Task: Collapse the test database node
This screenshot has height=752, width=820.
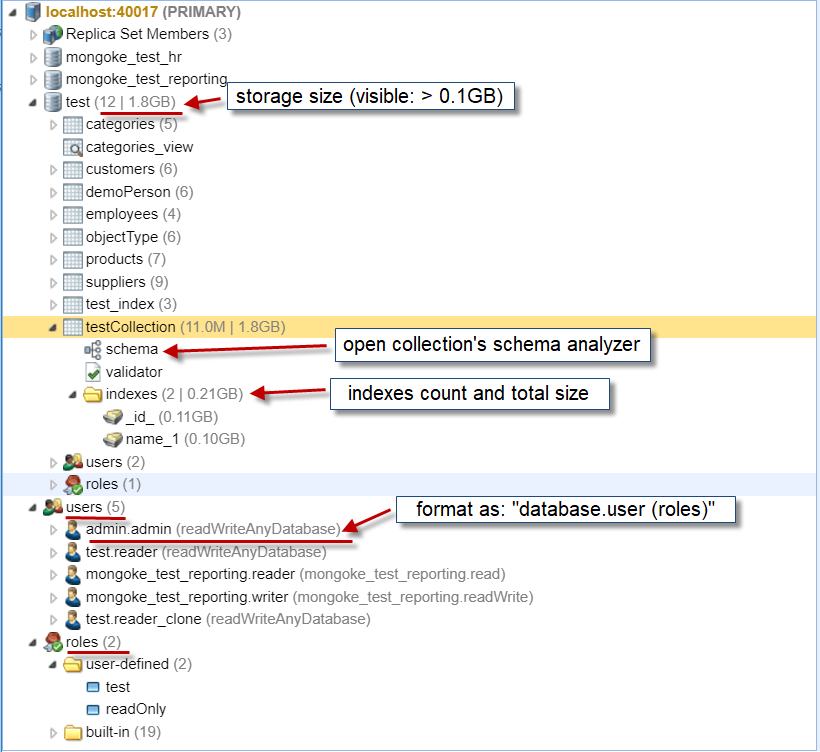Action: [33, 102]
